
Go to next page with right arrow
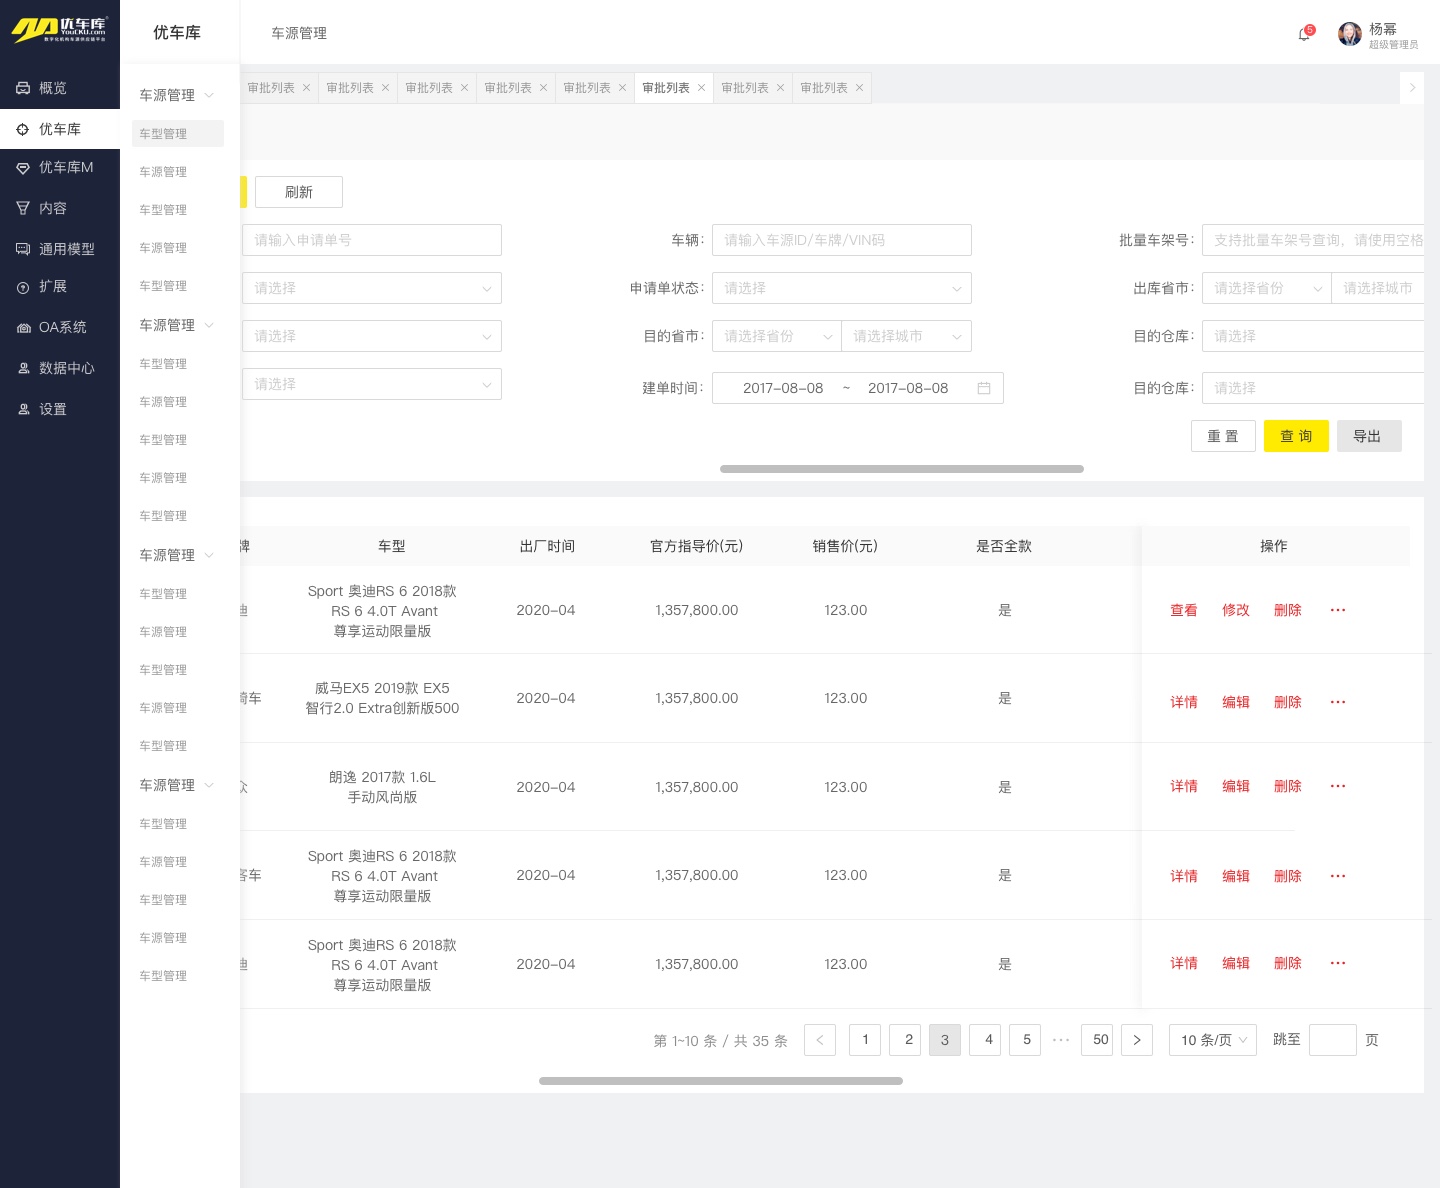(x=1137, y=1040)
